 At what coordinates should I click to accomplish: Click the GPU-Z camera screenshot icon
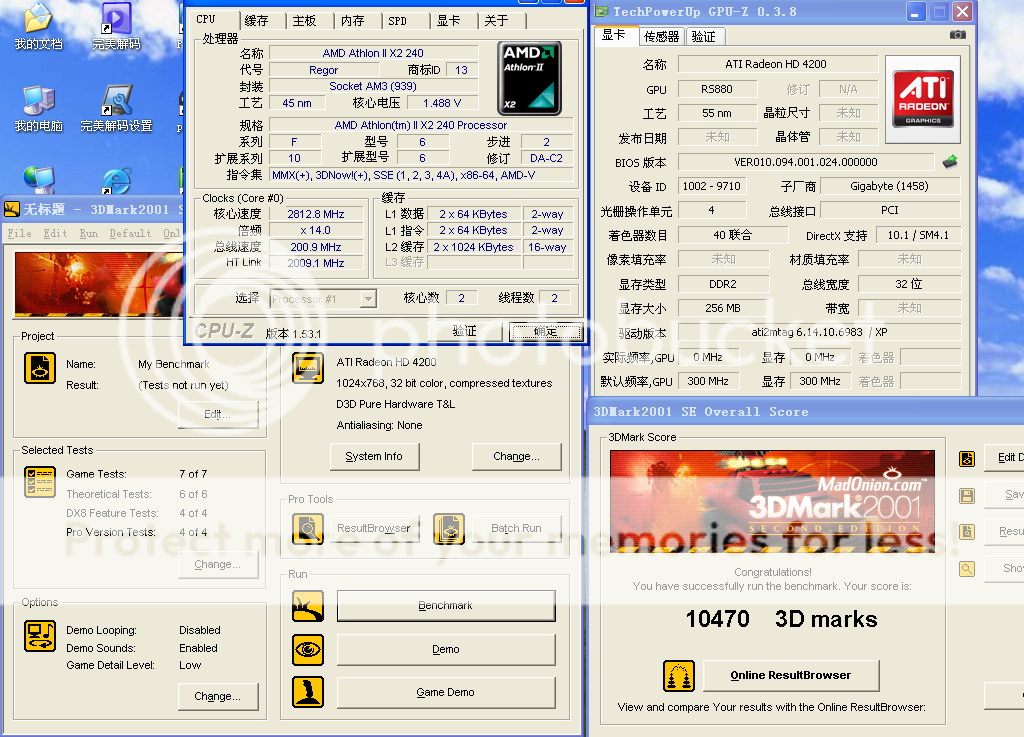click(957, 35)
